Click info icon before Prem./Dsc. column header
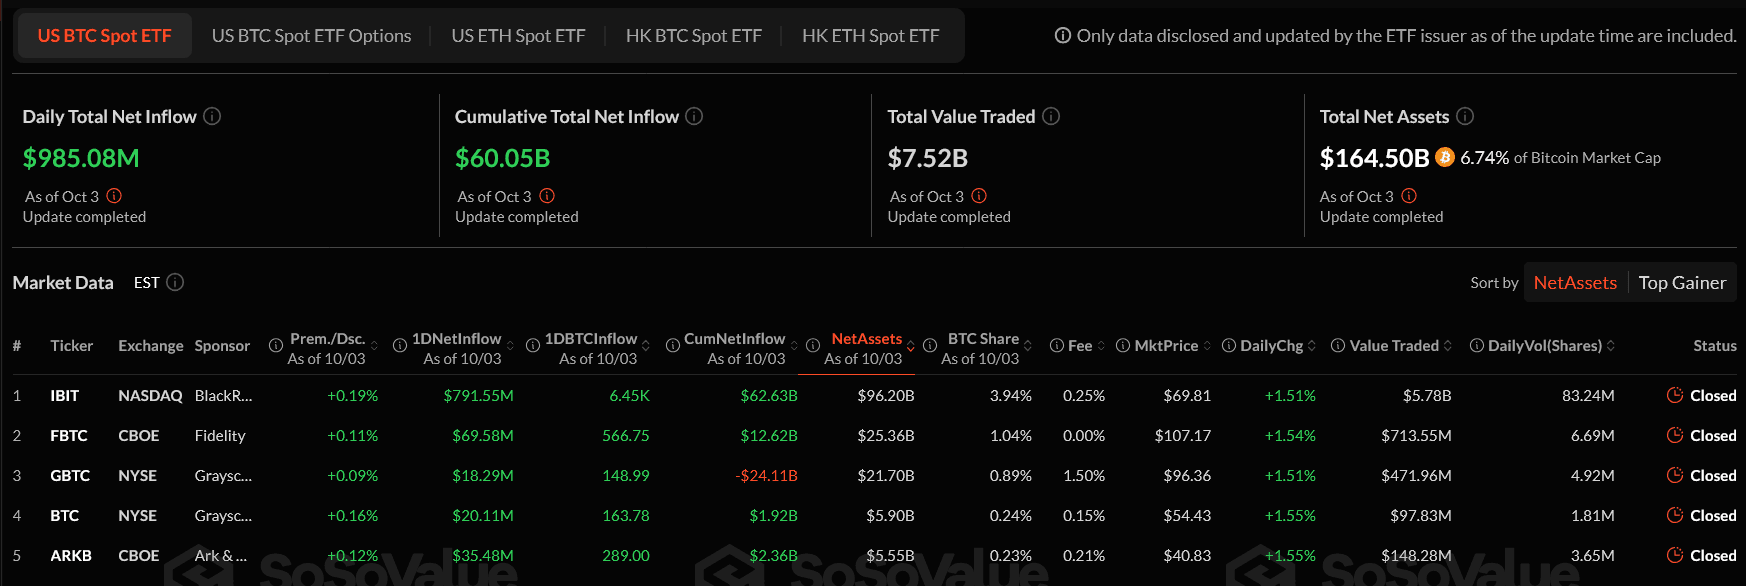Screen dimensions: 1746x586 (276, 346)
